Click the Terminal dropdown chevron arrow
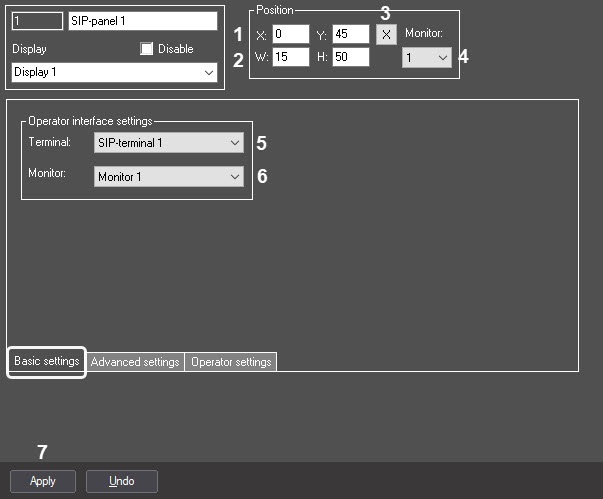Screen dimensions: 603x499 coord(235,143)
